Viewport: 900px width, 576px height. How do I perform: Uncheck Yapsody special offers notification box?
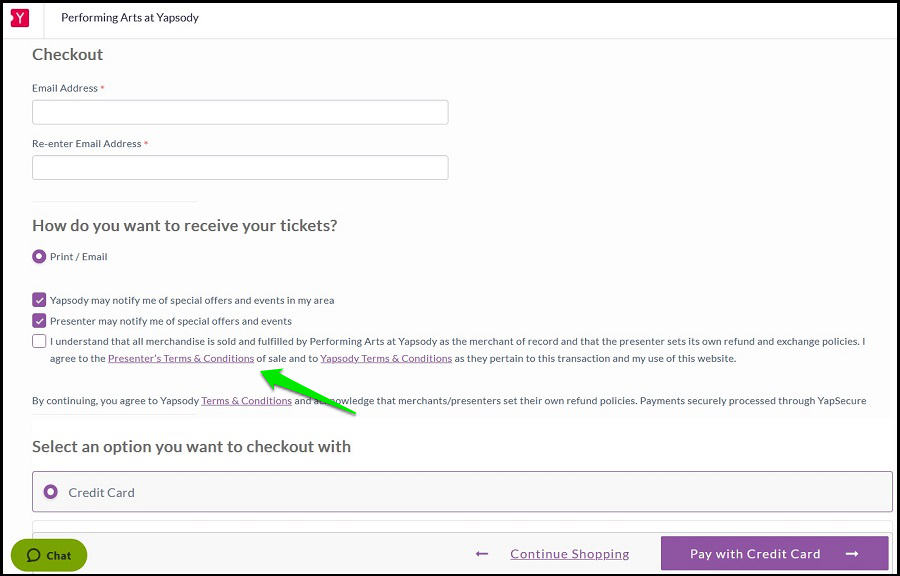(39, 299)
